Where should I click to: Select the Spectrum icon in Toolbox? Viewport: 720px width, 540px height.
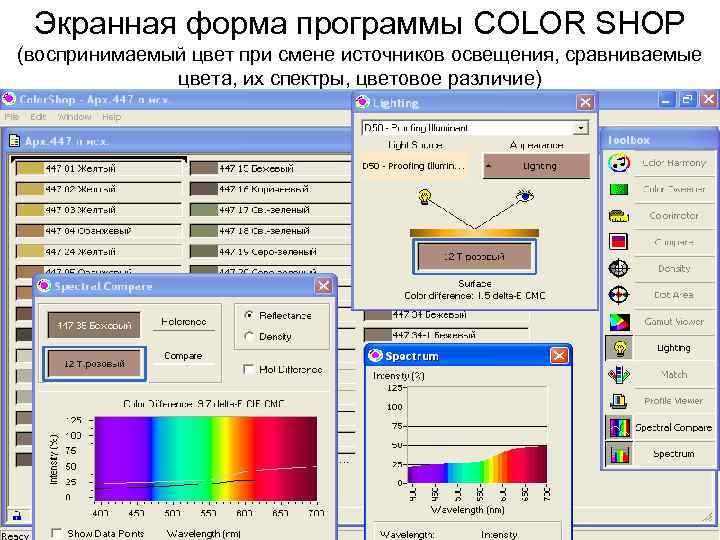click(x=619, y=454)
